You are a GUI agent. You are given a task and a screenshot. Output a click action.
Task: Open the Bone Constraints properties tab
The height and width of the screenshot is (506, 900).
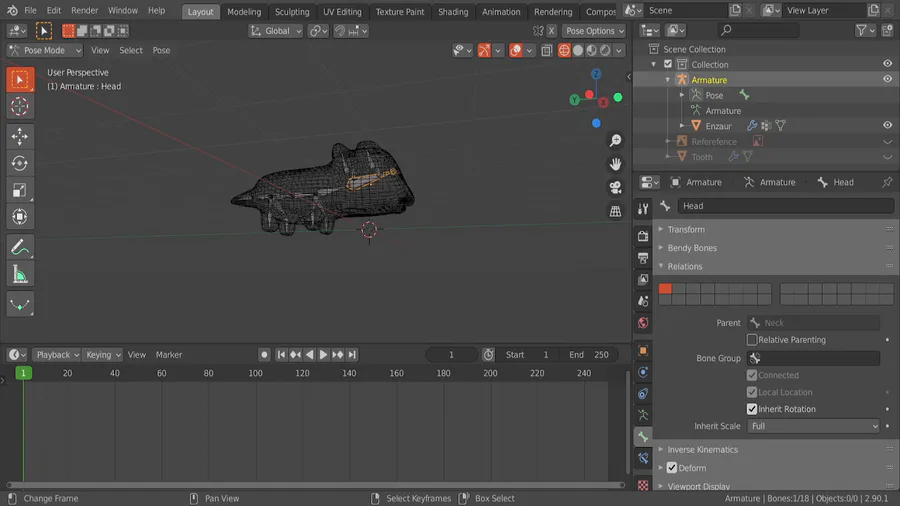643,458
